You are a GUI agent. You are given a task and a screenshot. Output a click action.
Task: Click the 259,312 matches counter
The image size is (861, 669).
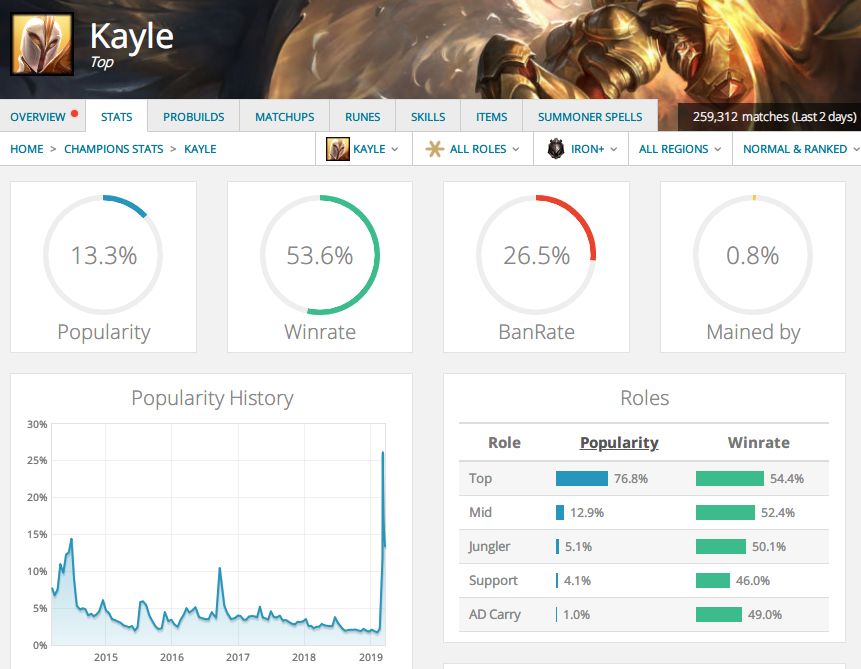click(x=774, y=116)
